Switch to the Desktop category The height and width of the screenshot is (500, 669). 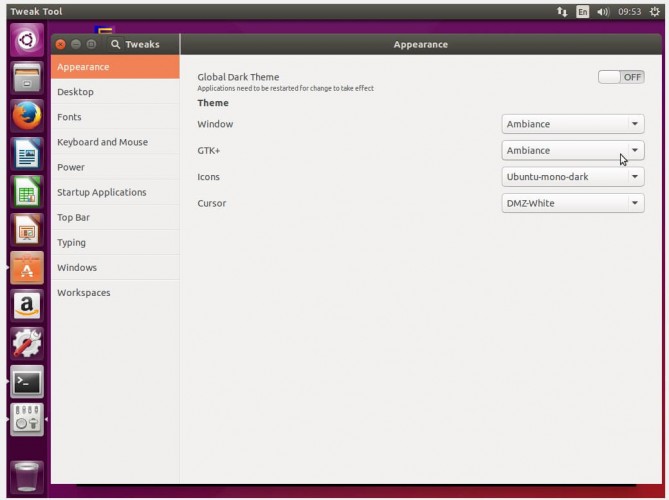[115, 92]
